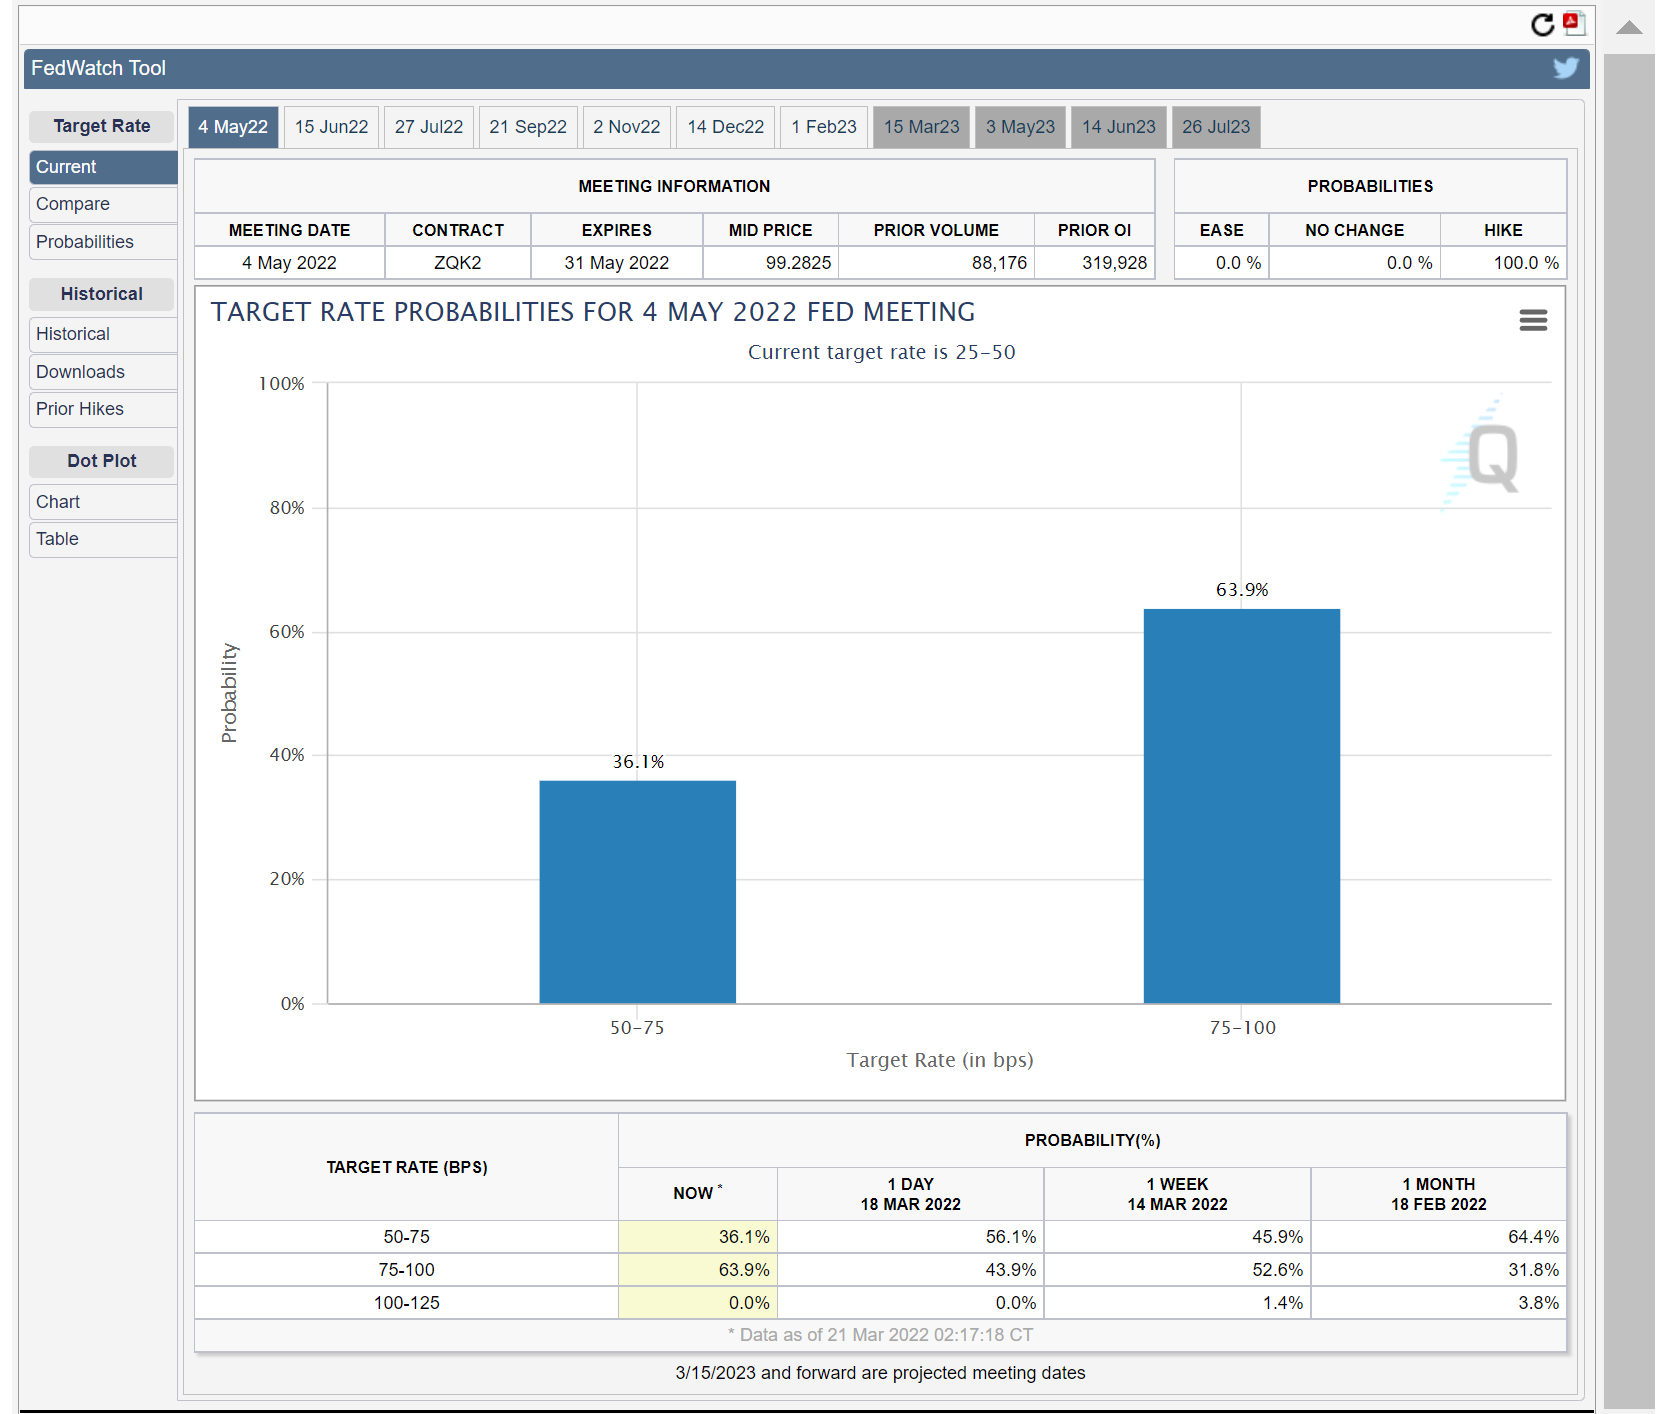Click the Twitter bird icon

click(1565, 68)
